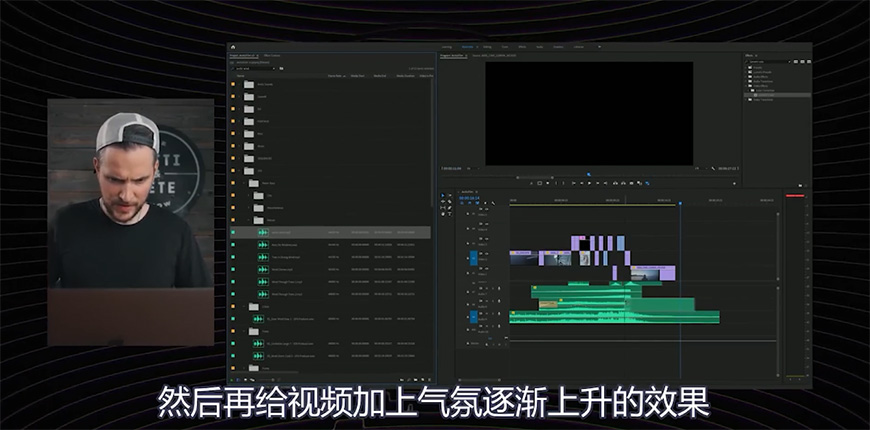The width and height of the screenshot is (870, 430).
Task: Toggle Accelerated Effects filter in Effects panel
Action: (x=796, y=62)
